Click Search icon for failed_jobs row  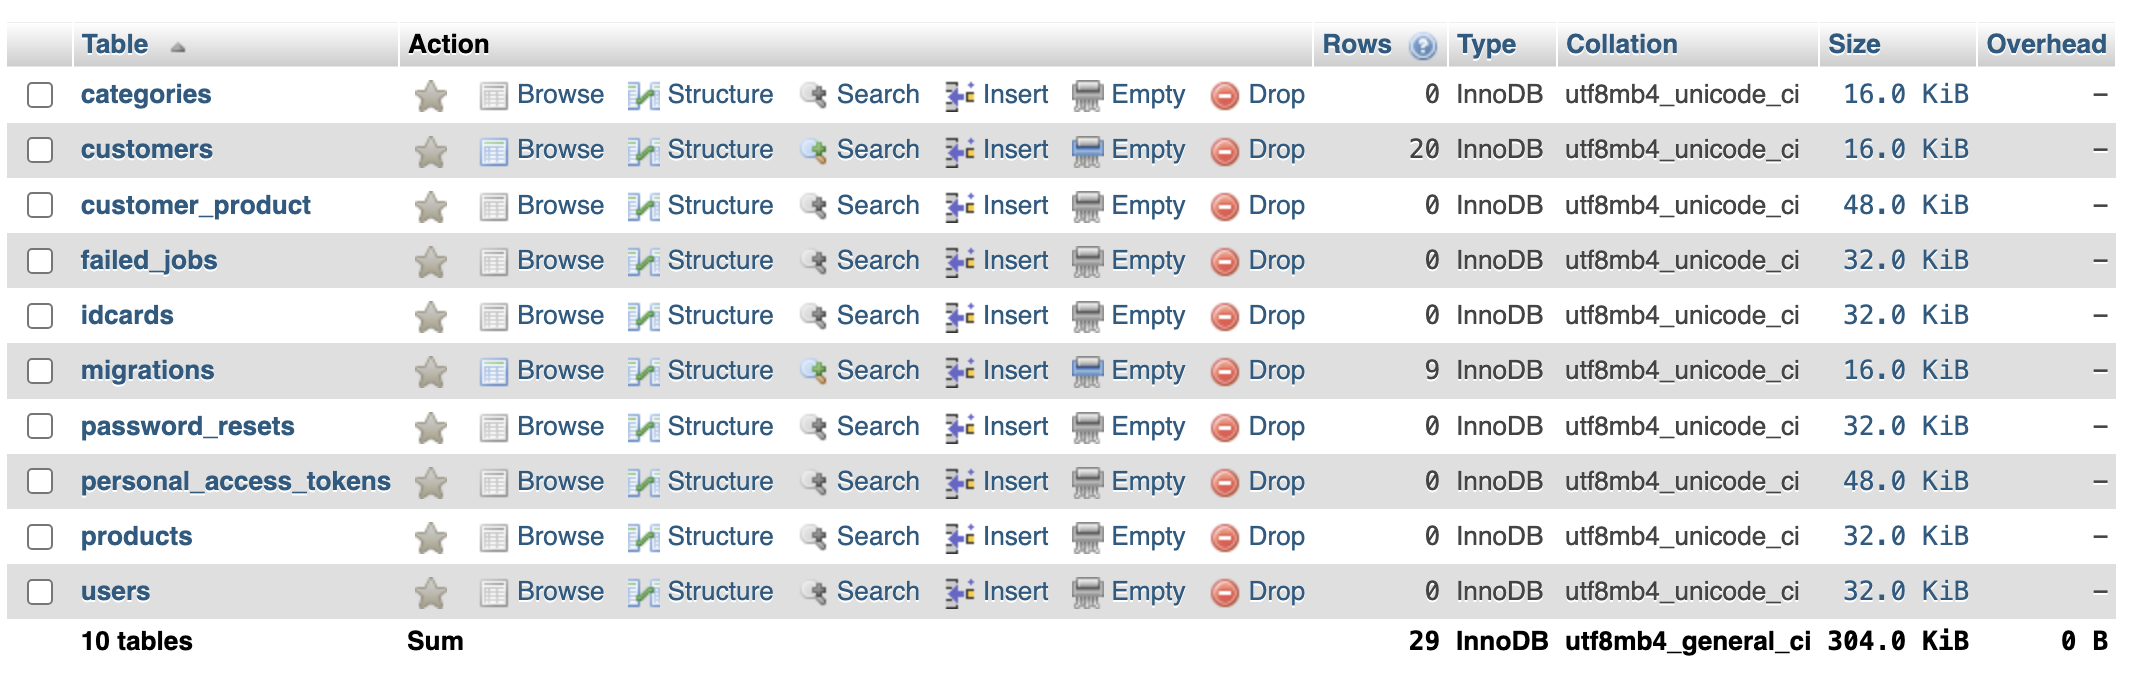coord(814,261)
